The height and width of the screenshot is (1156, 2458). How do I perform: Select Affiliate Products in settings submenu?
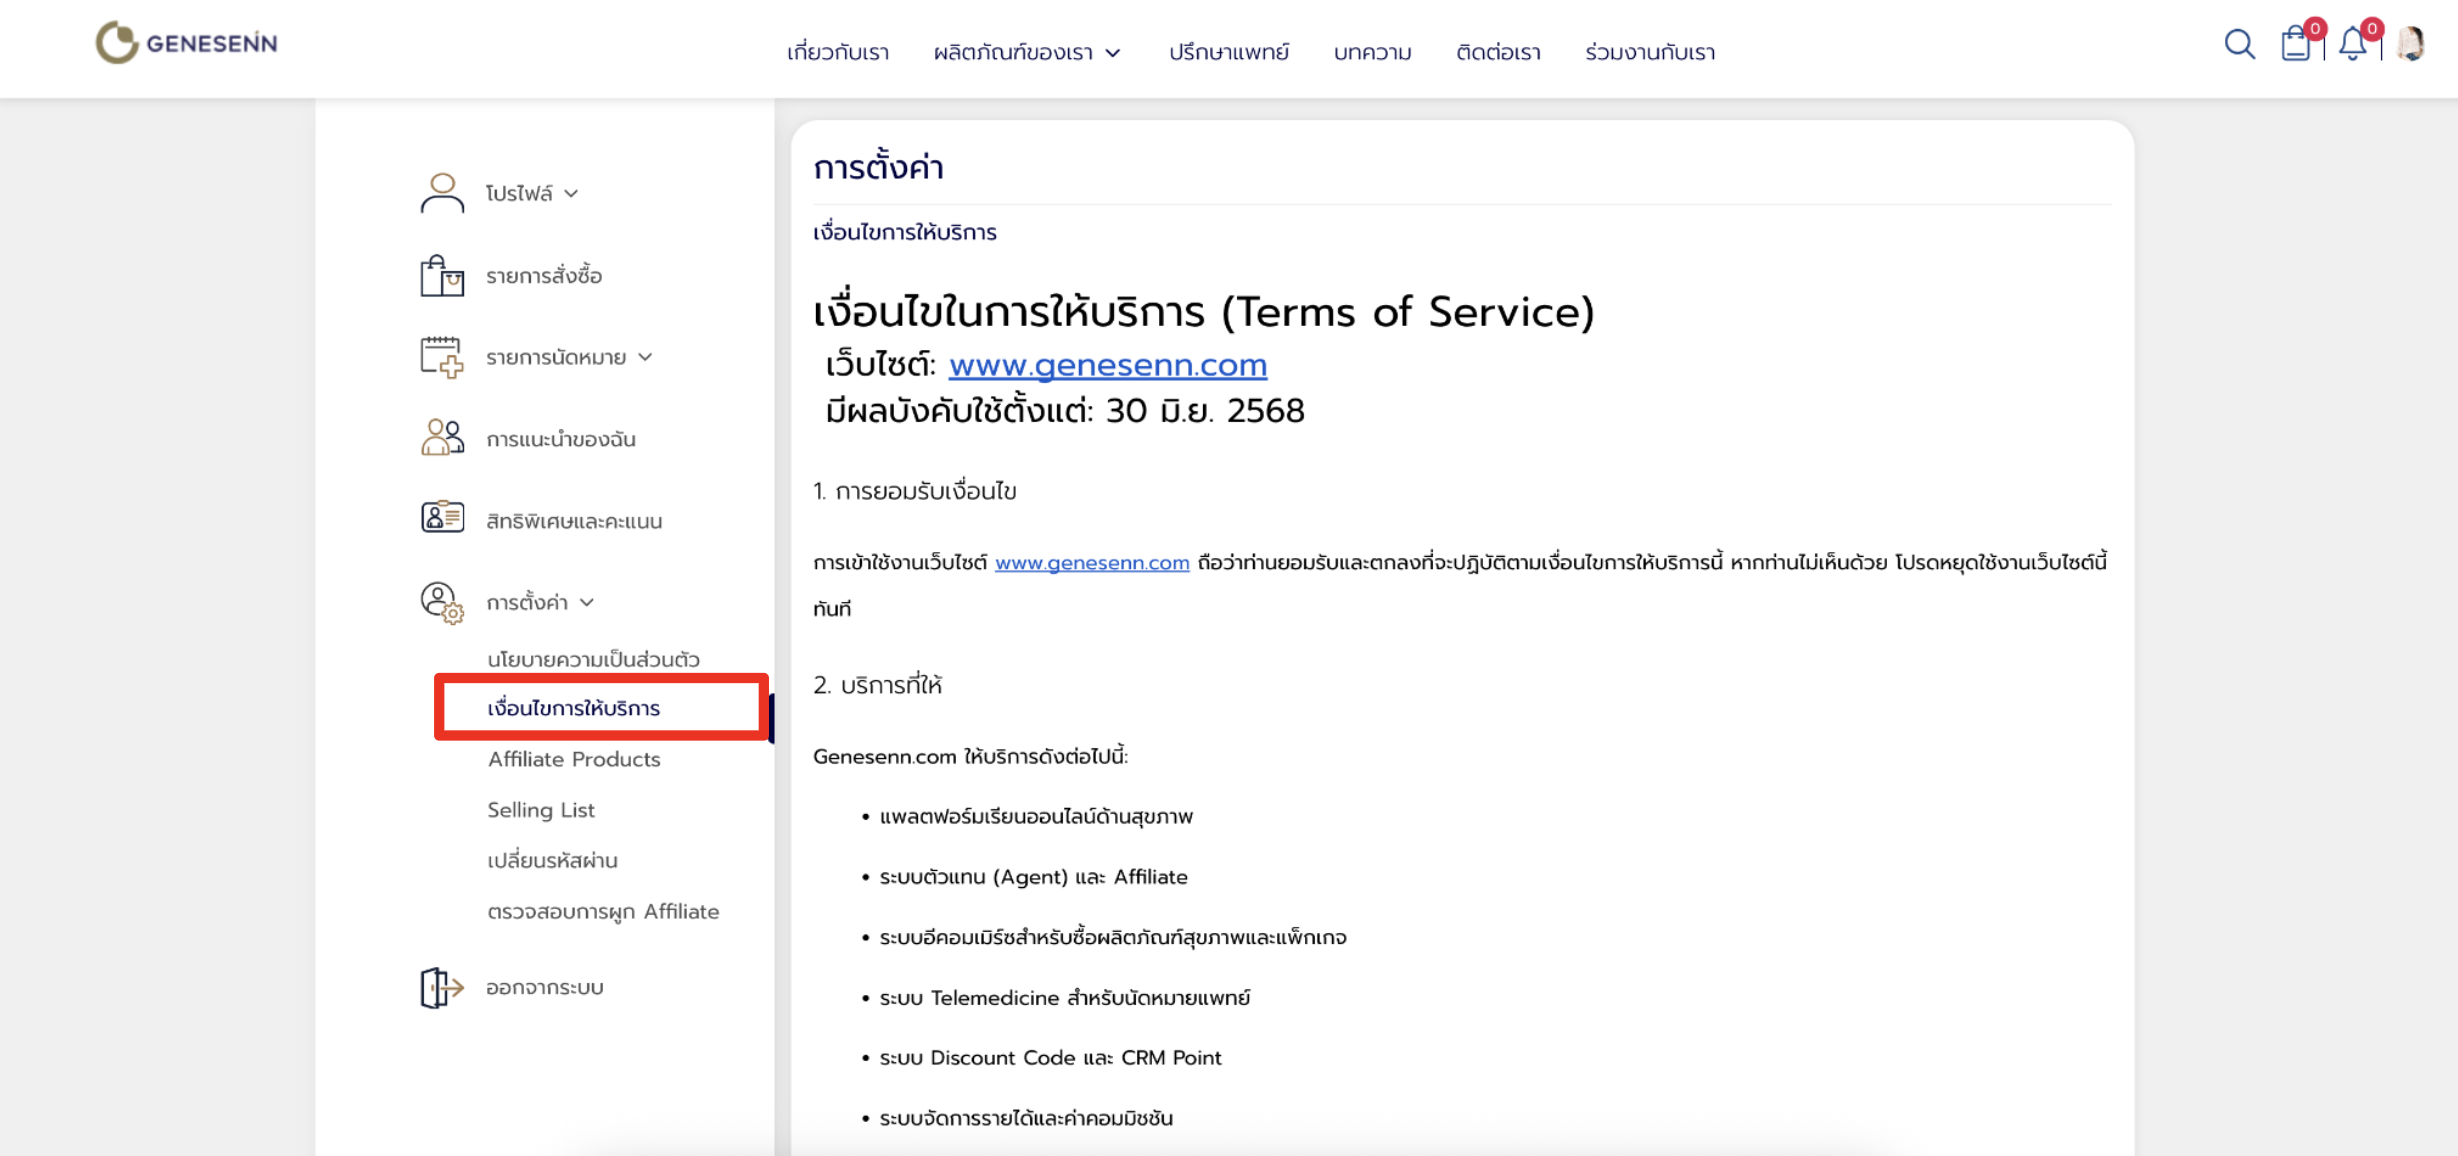(574, 759)
